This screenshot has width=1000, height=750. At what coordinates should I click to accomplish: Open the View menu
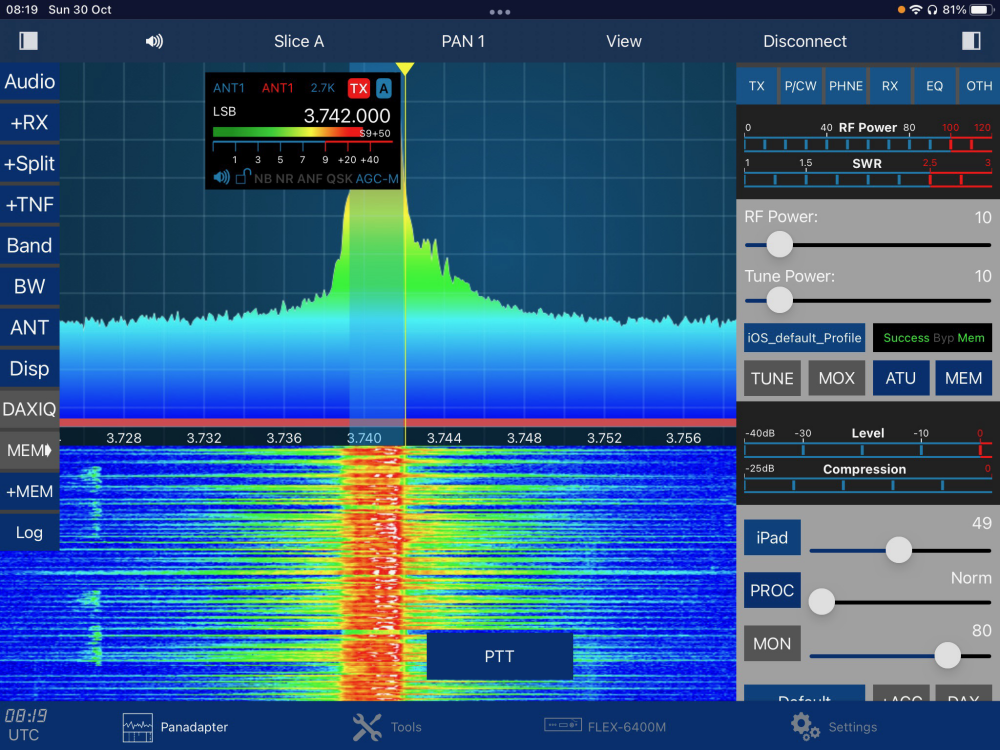pos(623,41)
